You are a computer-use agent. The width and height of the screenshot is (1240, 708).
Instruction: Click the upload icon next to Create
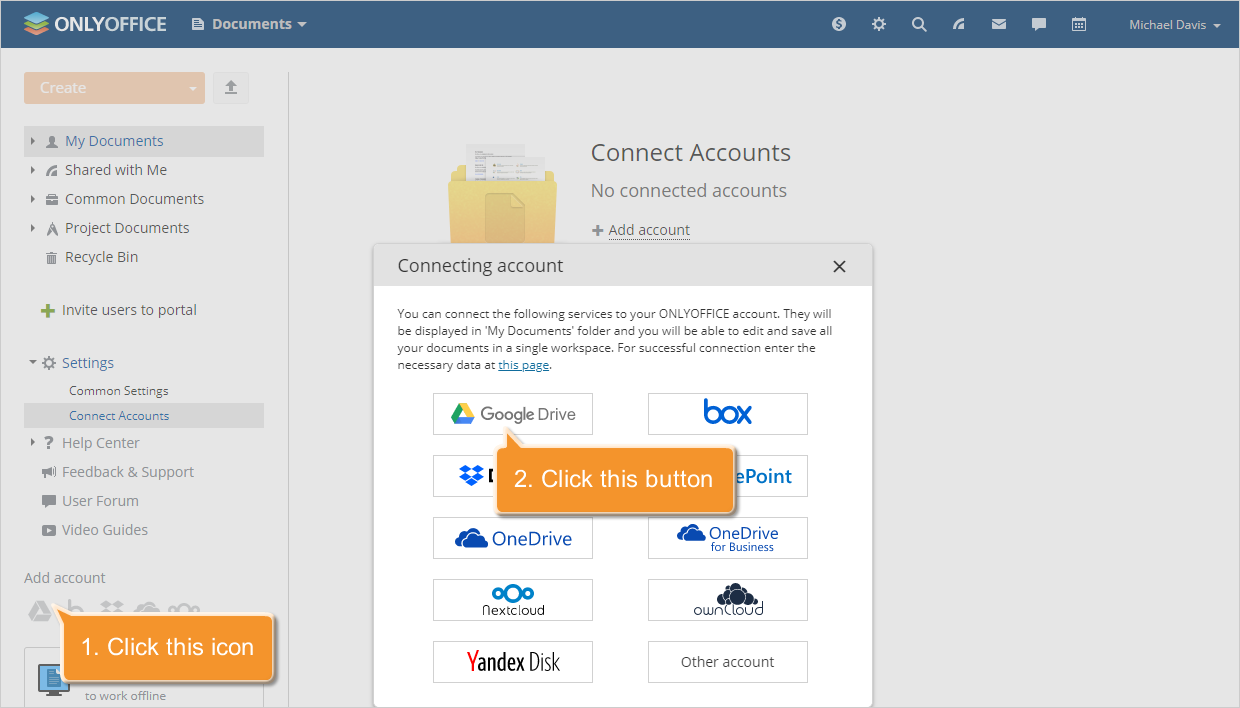coord(231,87)
